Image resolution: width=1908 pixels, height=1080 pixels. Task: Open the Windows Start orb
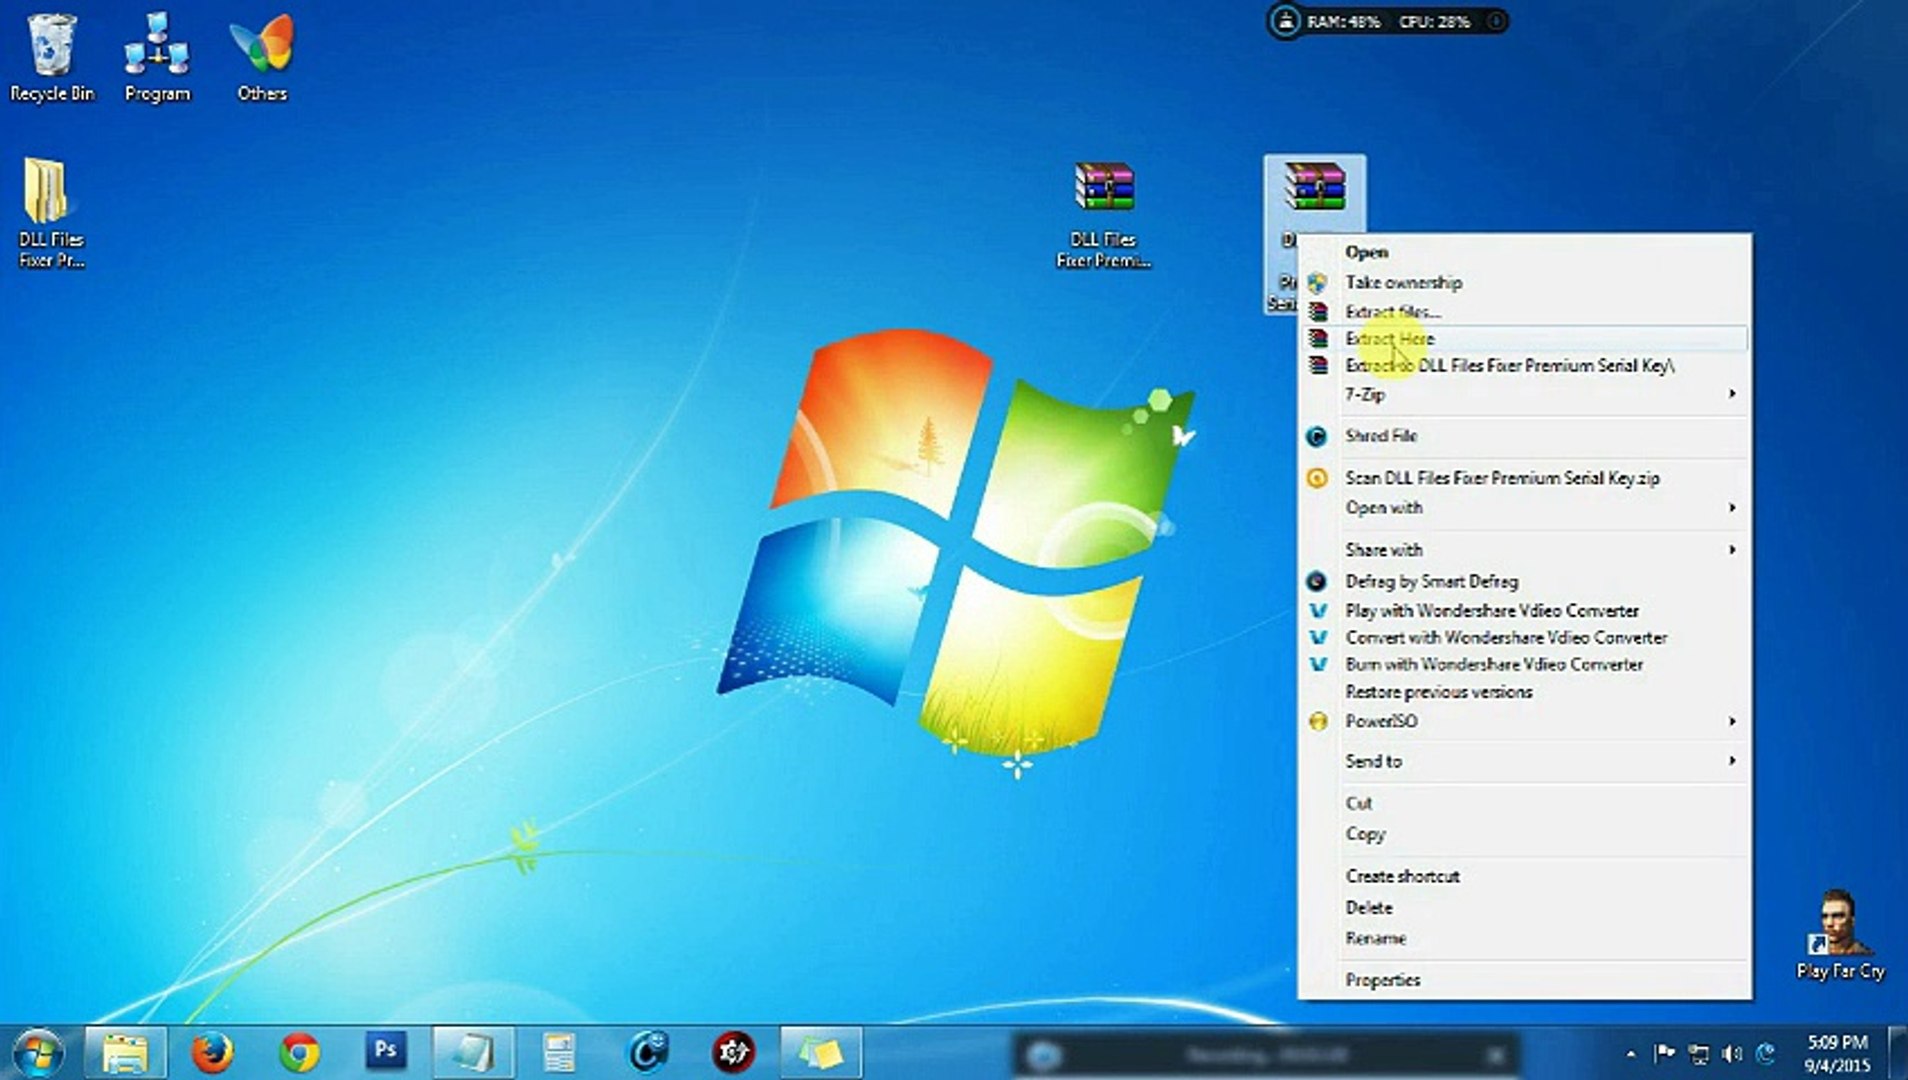click(x=38, y=1052)
